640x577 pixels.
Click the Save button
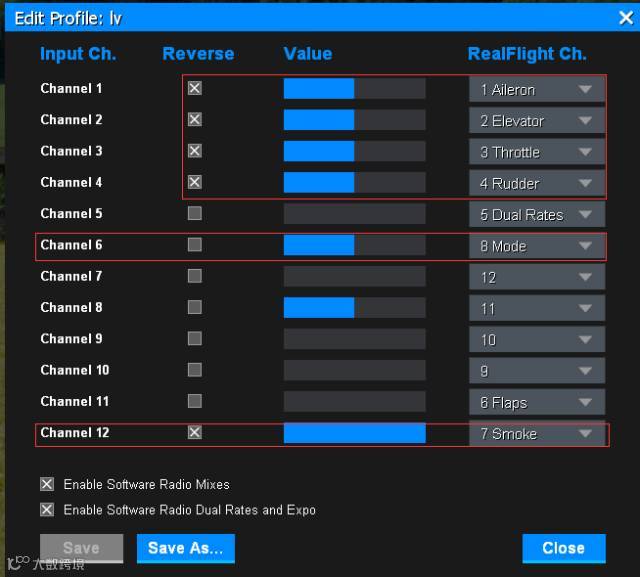(81, 548)
